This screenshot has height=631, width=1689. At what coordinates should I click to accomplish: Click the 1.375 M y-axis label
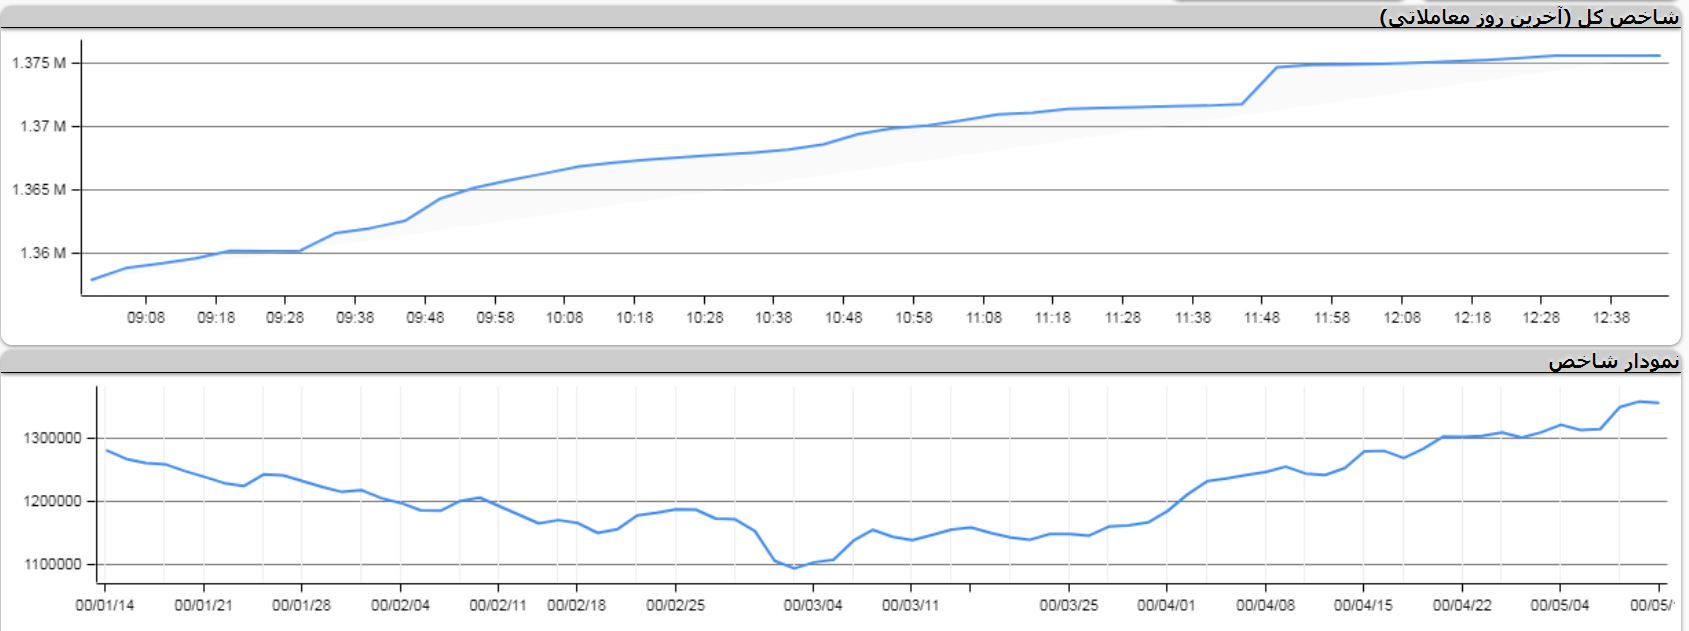pyautogui.click(x=39, y=63)
